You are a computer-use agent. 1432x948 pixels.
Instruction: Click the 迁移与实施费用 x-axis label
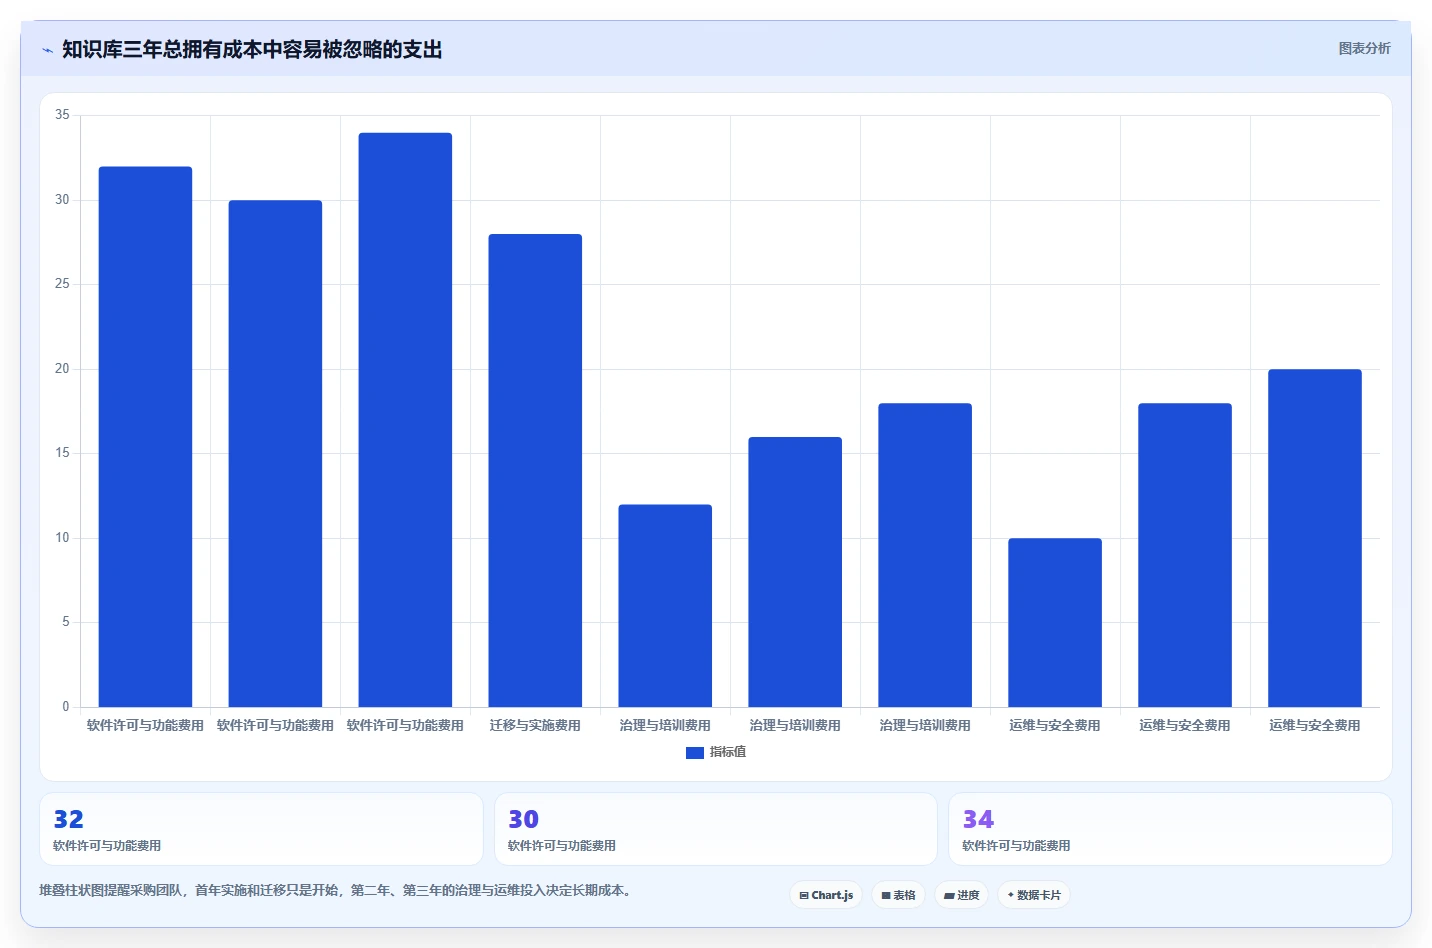535,725
